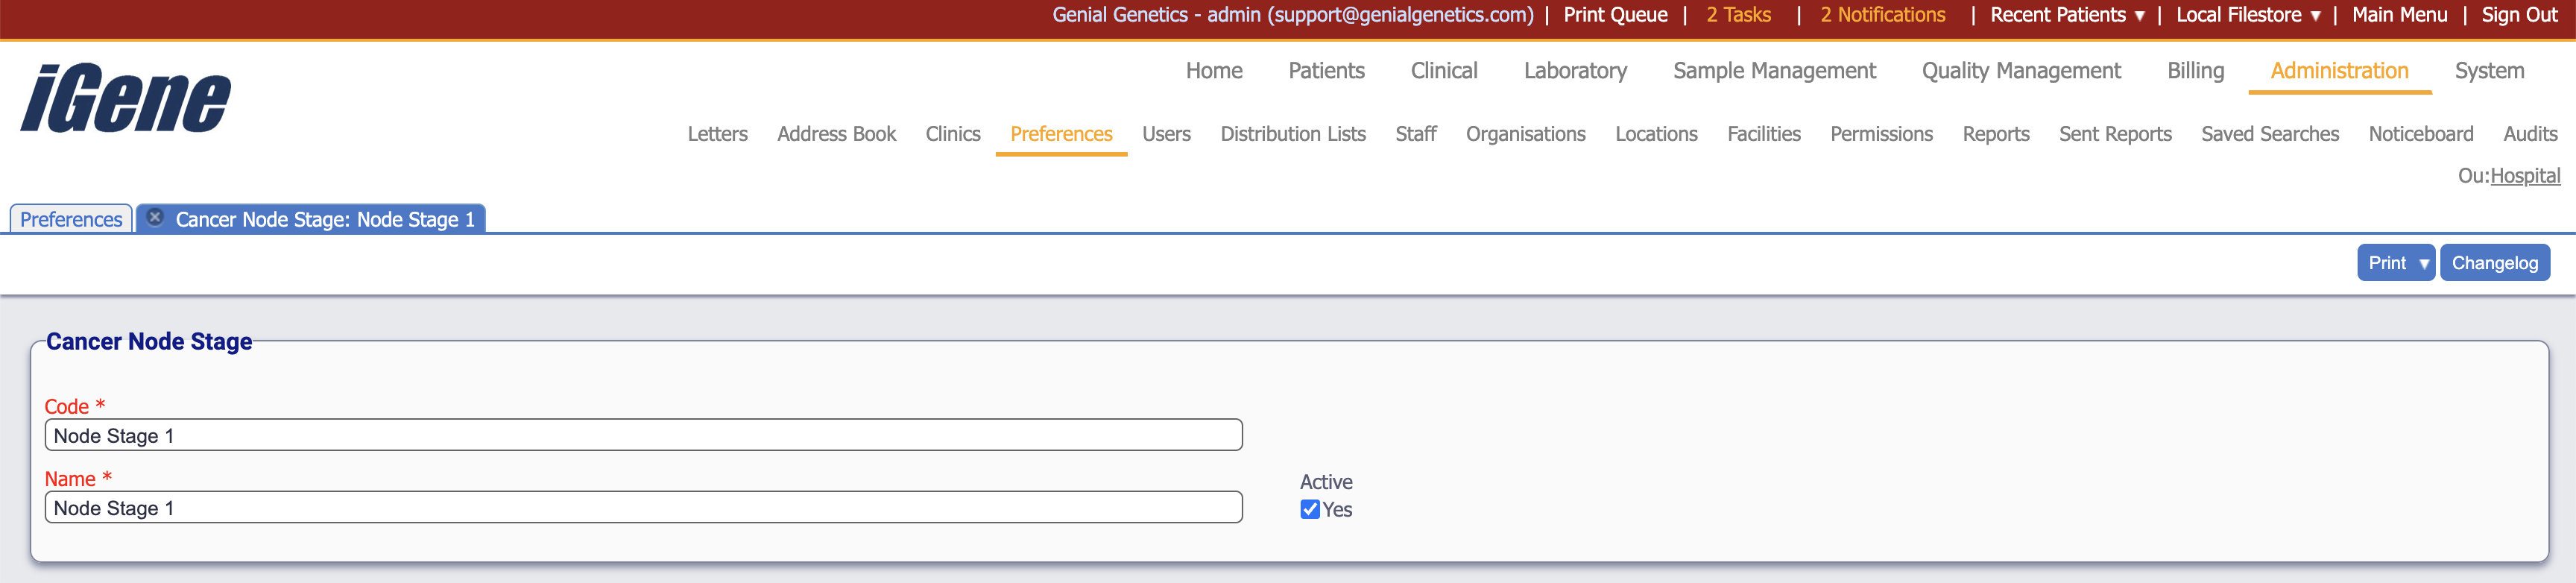
Task: View the 2 Tasks link
Action: pos(1738,15)
